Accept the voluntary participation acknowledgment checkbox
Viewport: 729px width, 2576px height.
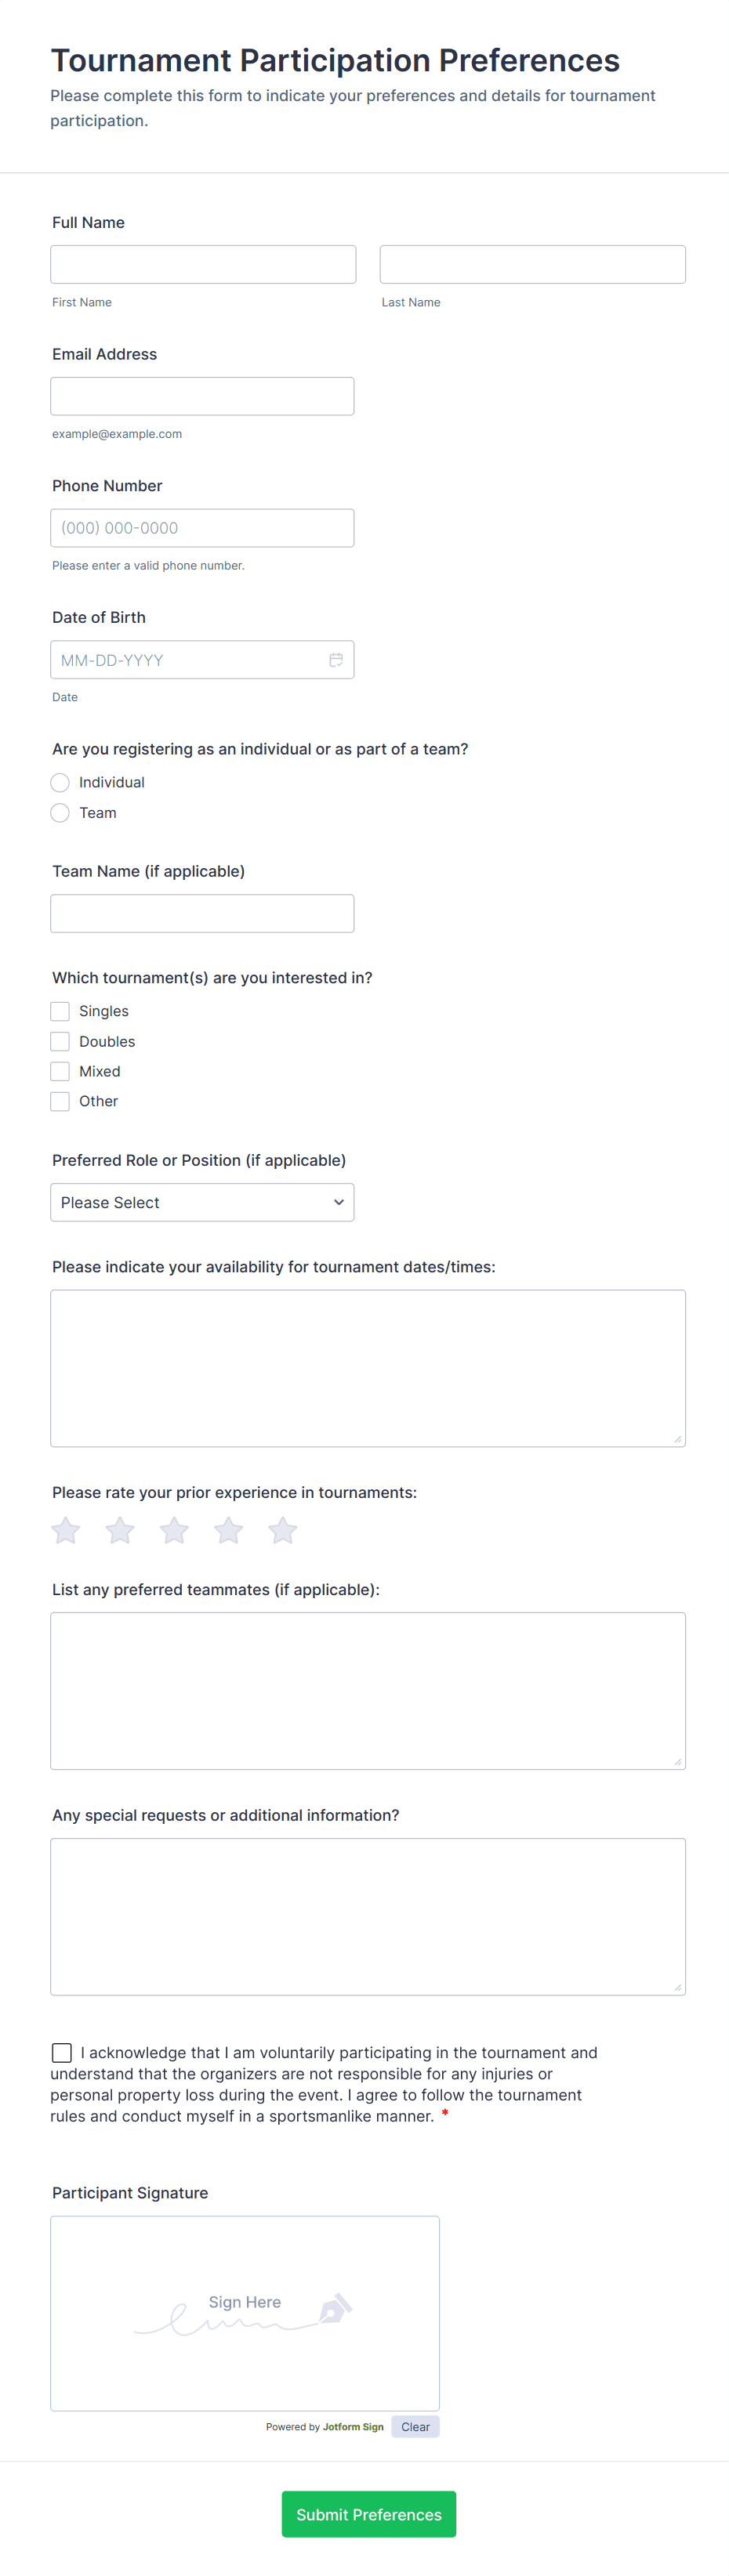tap(62, 2052)
